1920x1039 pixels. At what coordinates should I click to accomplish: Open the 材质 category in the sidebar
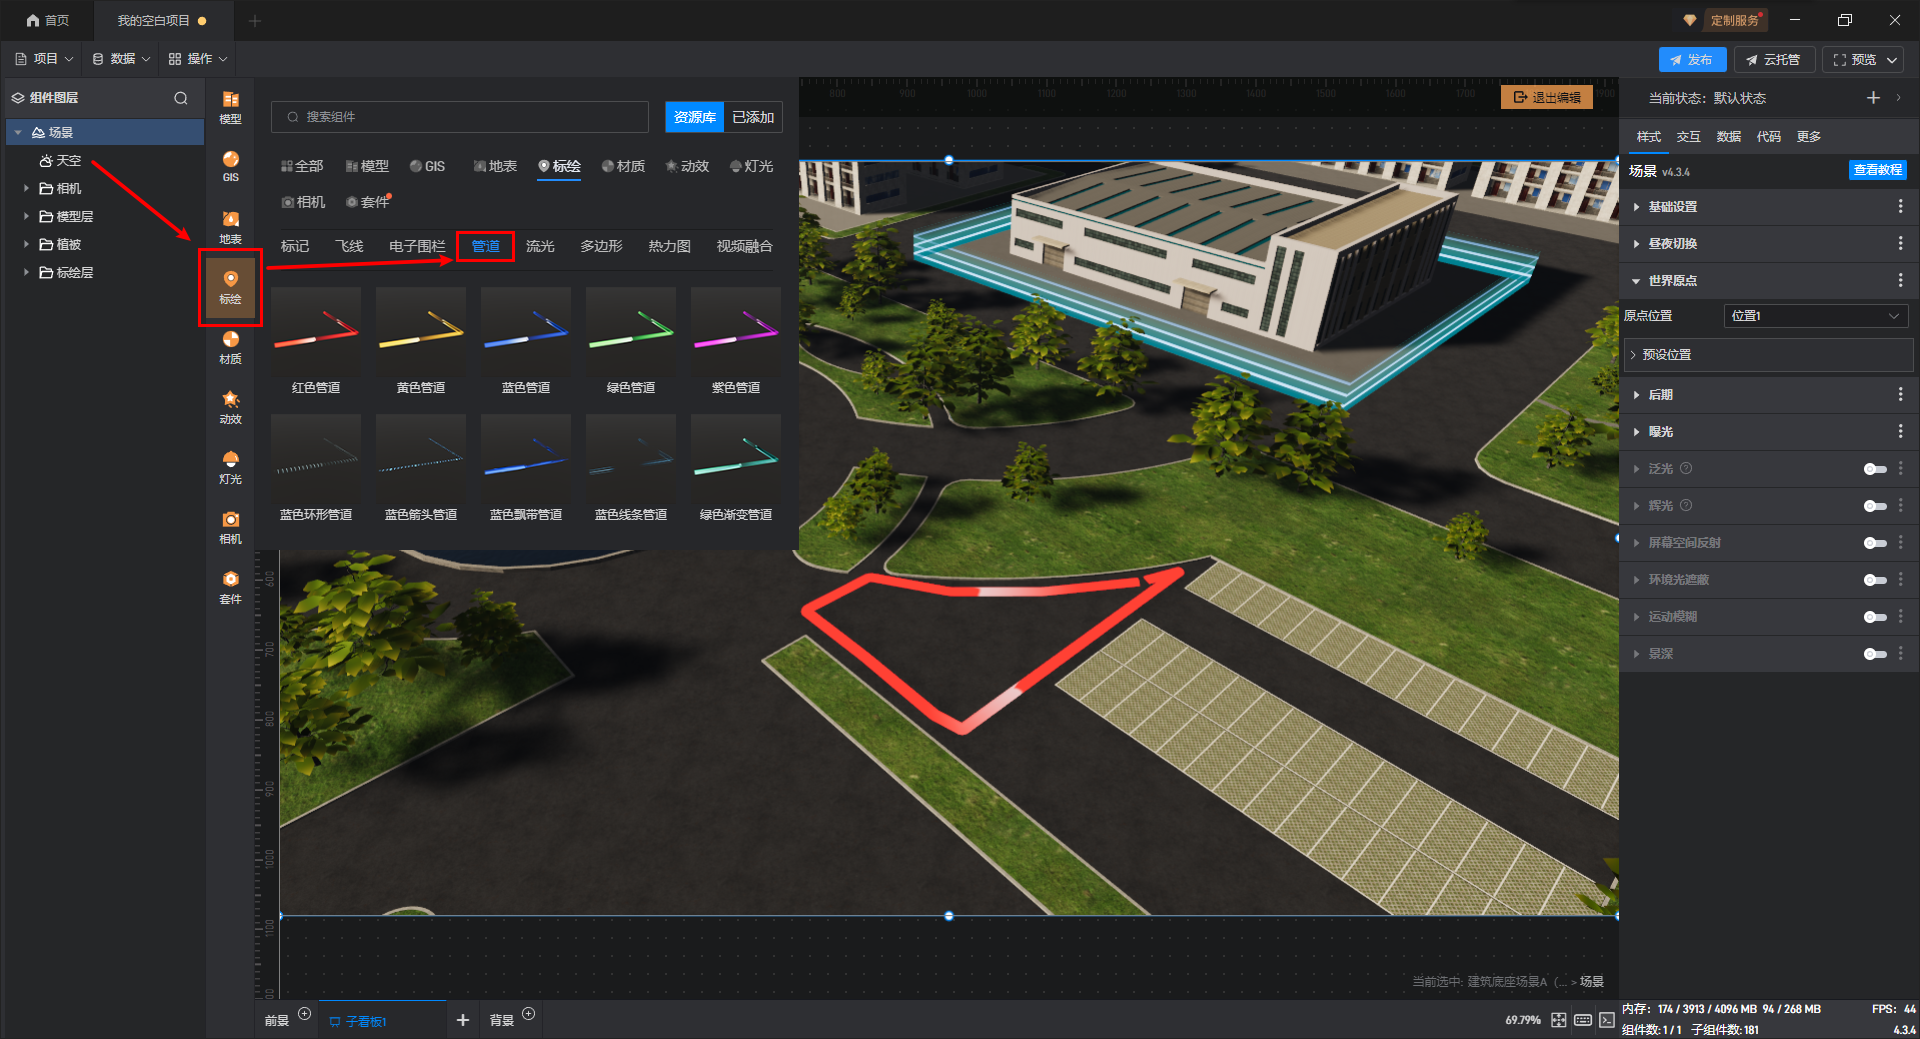pyautogui.click(x=230, y=347)
